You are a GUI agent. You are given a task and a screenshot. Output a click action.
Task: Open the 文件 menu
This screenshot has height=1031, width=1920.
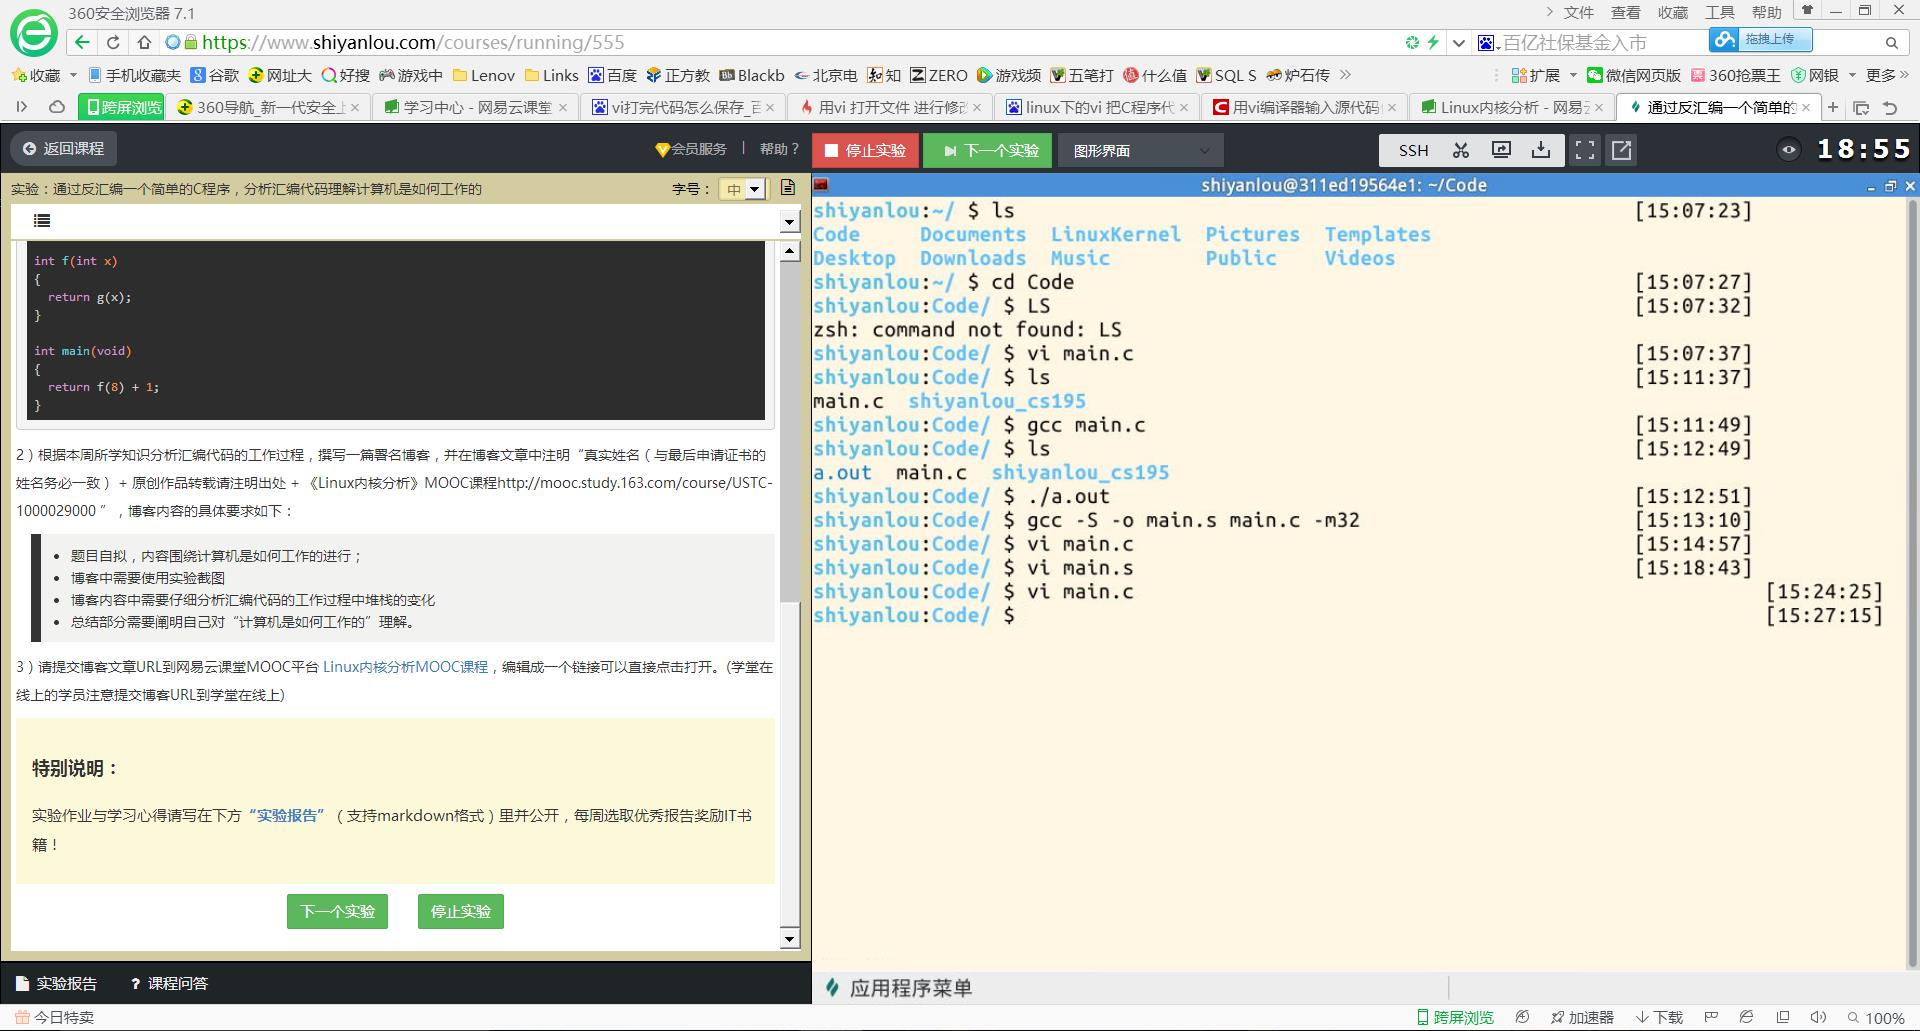[x=1578, y=12]
